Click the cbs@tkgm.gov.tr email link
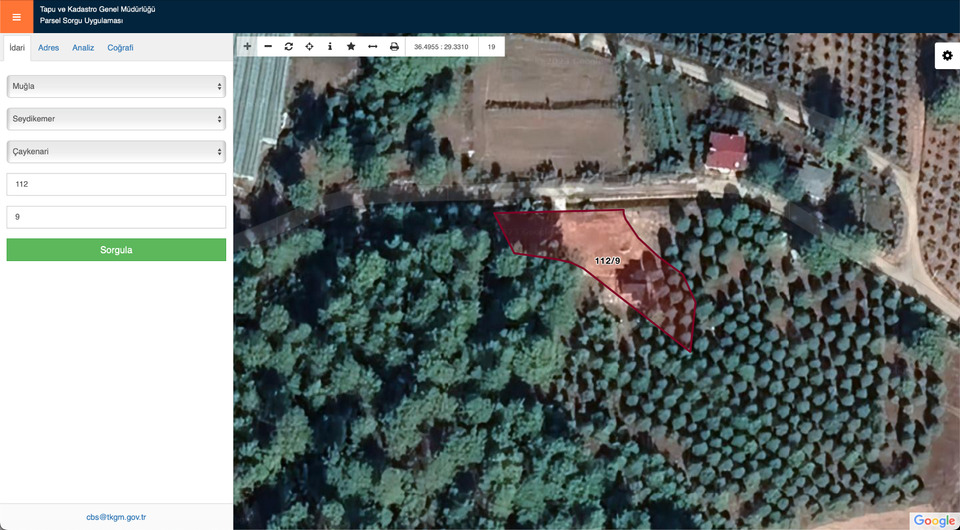The width and height of the screenshot is (960, 530). point(116,517)
